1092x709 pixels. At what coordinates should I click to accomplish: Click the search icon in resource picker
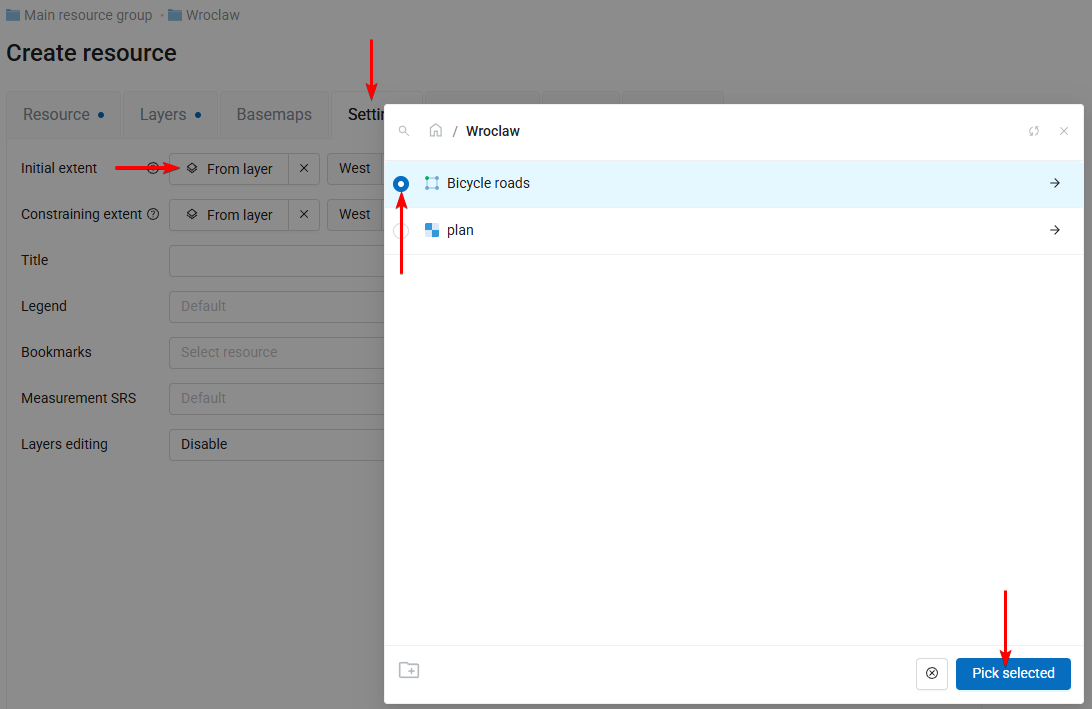(404, 131)
